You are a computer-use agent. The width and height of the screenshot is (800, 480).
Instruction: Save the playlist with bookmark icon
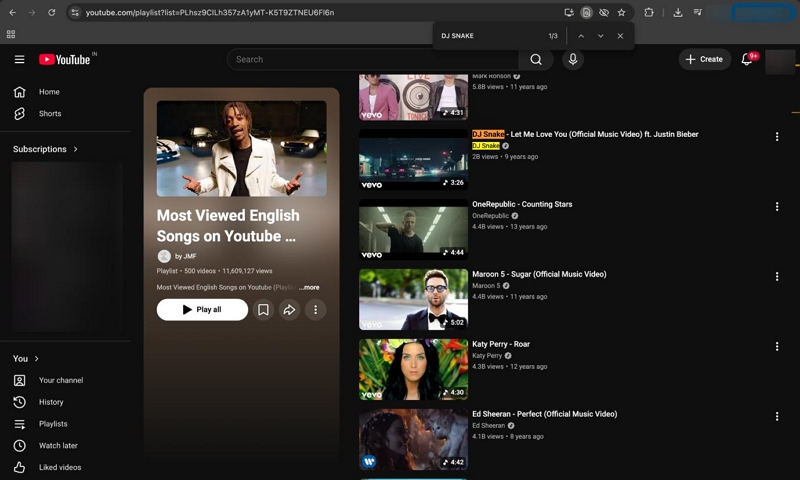(263, 310)
